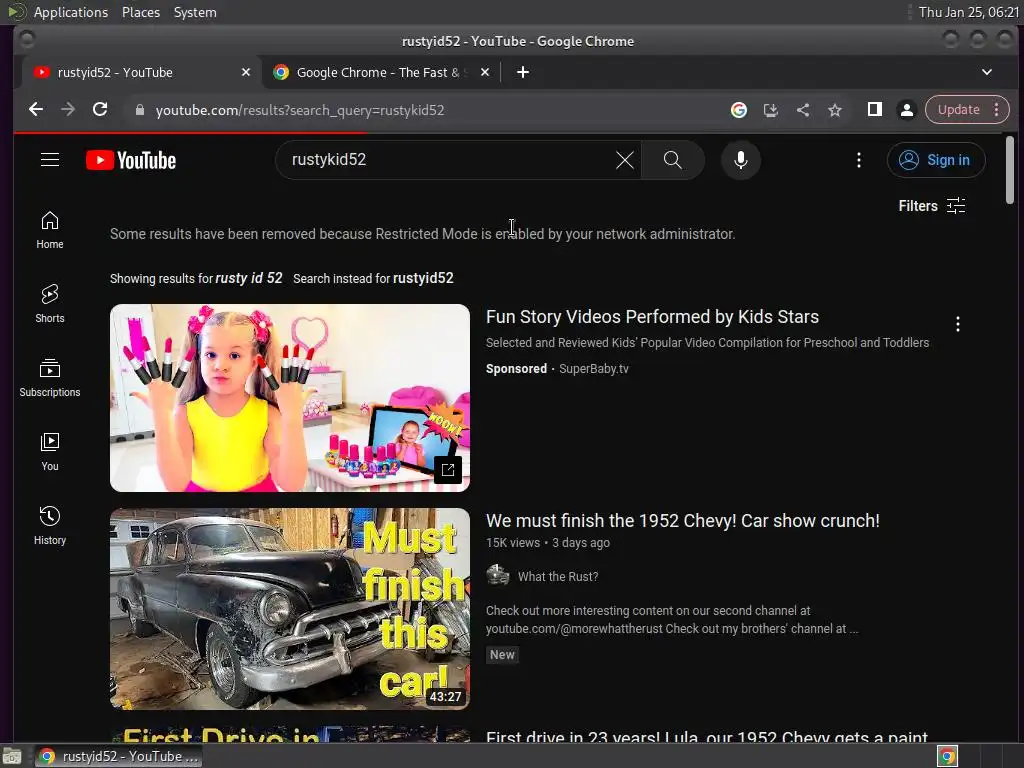
Task: Open Subscriptions in the sidebar
Action: pyautogui.click(x=50, y=379)
